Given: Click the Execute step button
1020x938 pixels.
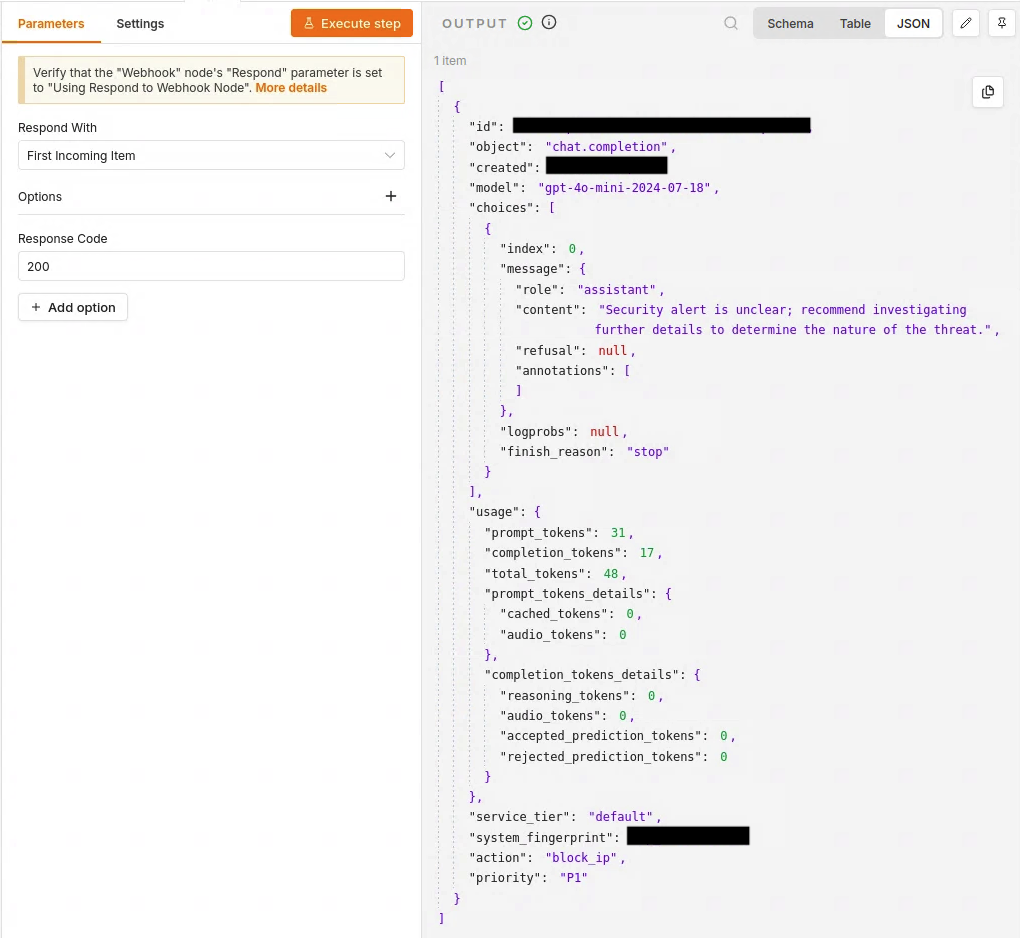Looking at the screenshot, I should tap(352, 23).
